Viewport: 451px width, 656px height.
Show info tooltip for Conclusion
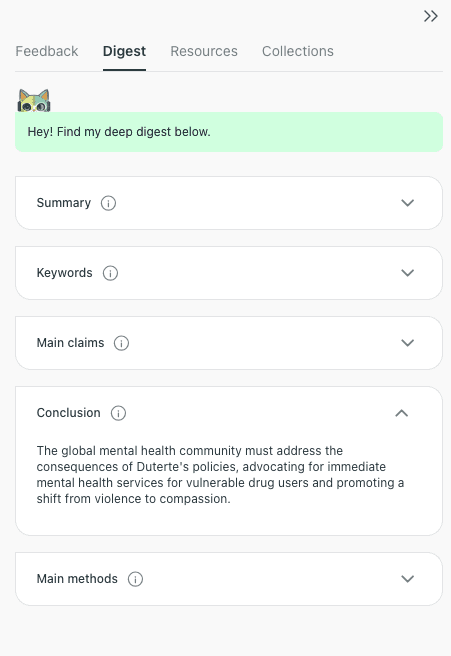coord(118,413)
